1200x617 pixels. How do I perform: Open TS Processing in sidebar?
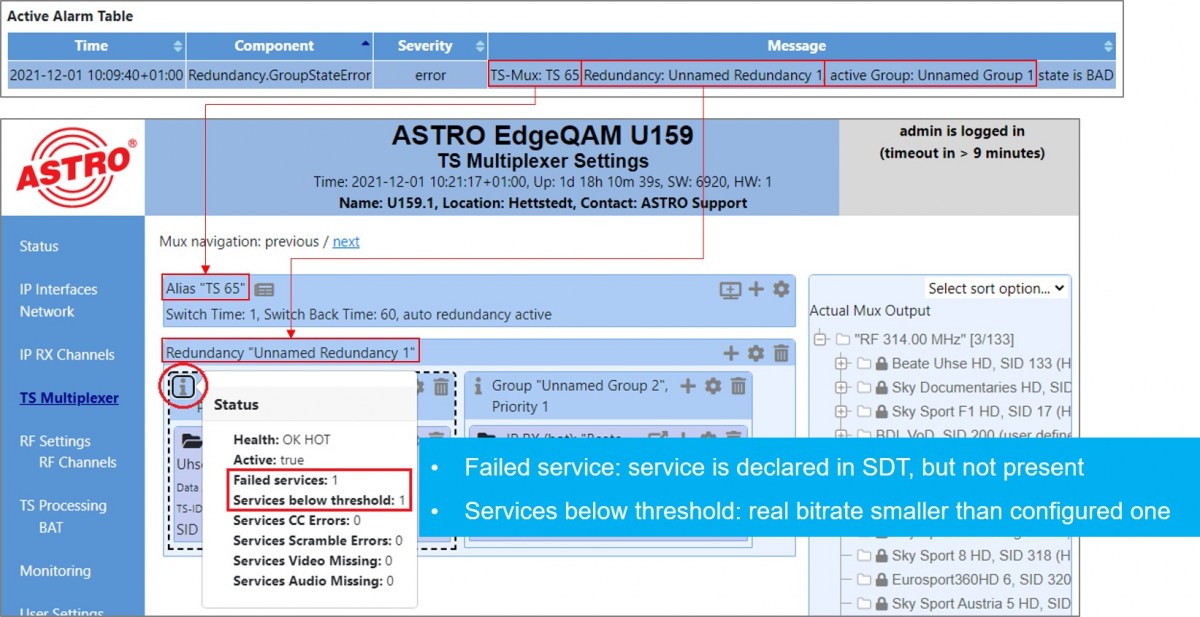tap(63, 505)
